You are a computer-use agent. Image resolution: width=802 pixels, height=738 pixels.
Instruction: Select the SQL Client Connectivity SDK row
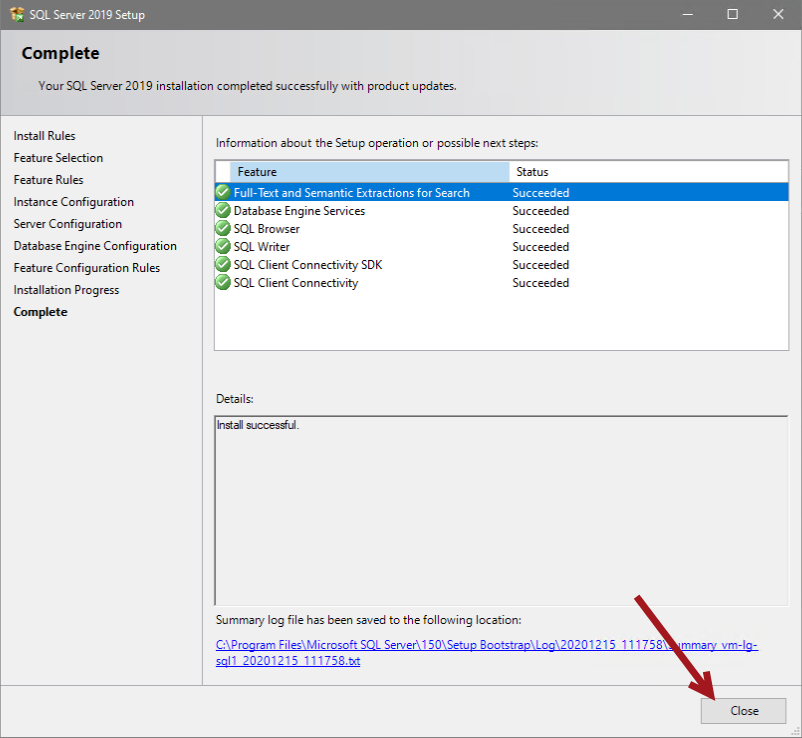pos(501,264)
